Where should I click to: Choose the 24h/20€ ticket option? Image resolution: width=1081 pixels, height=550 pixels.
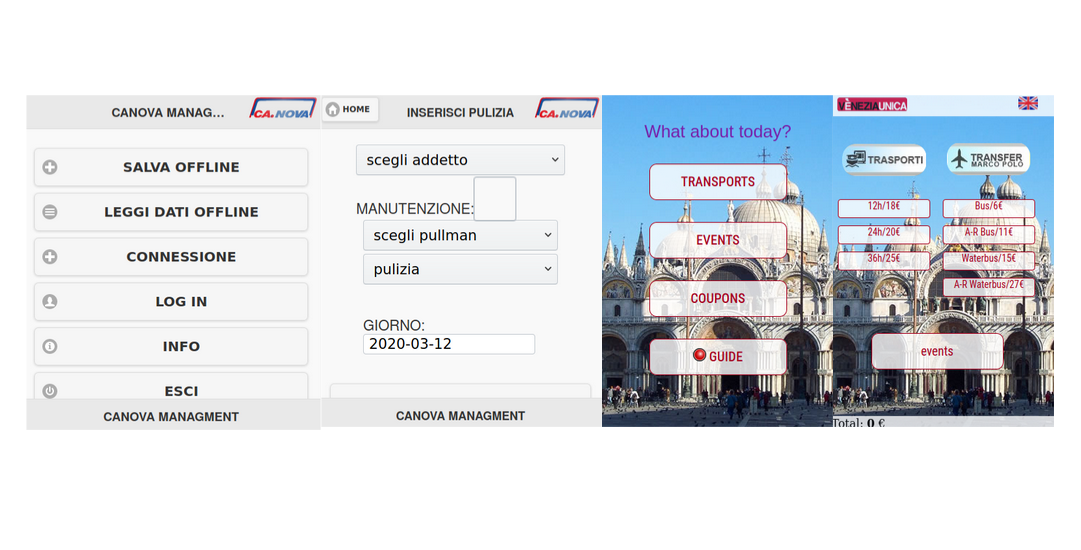coord(883,233)
